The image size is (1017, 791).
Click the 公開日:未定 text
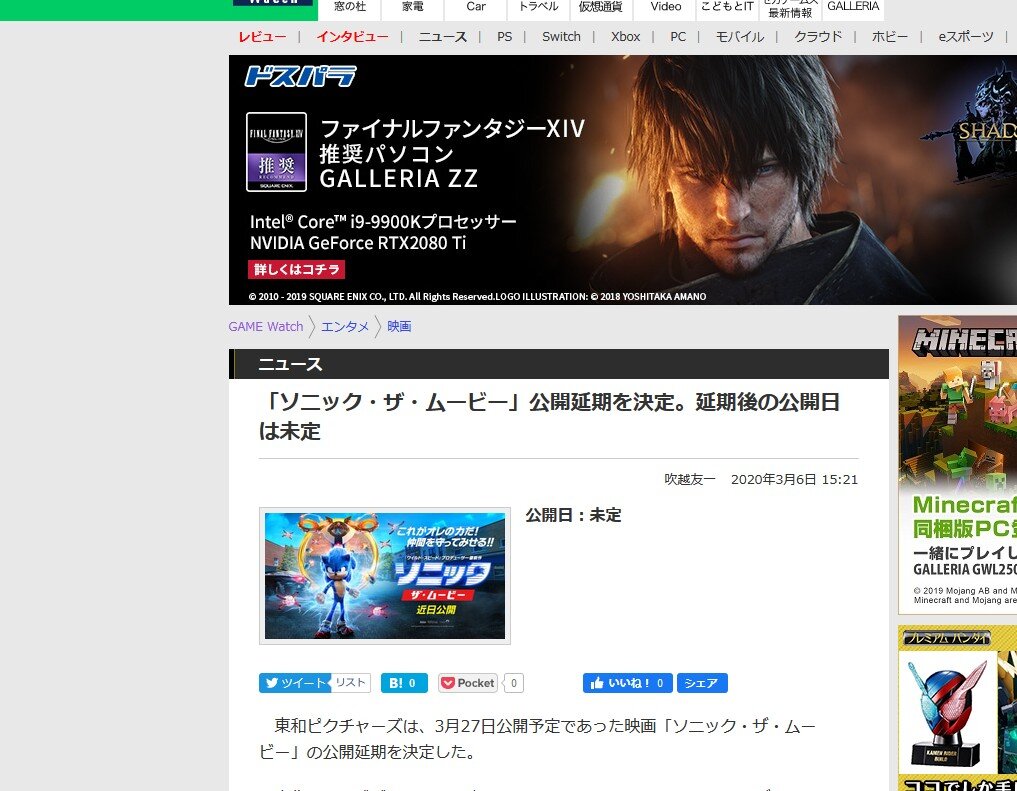[x=573, y=515]
